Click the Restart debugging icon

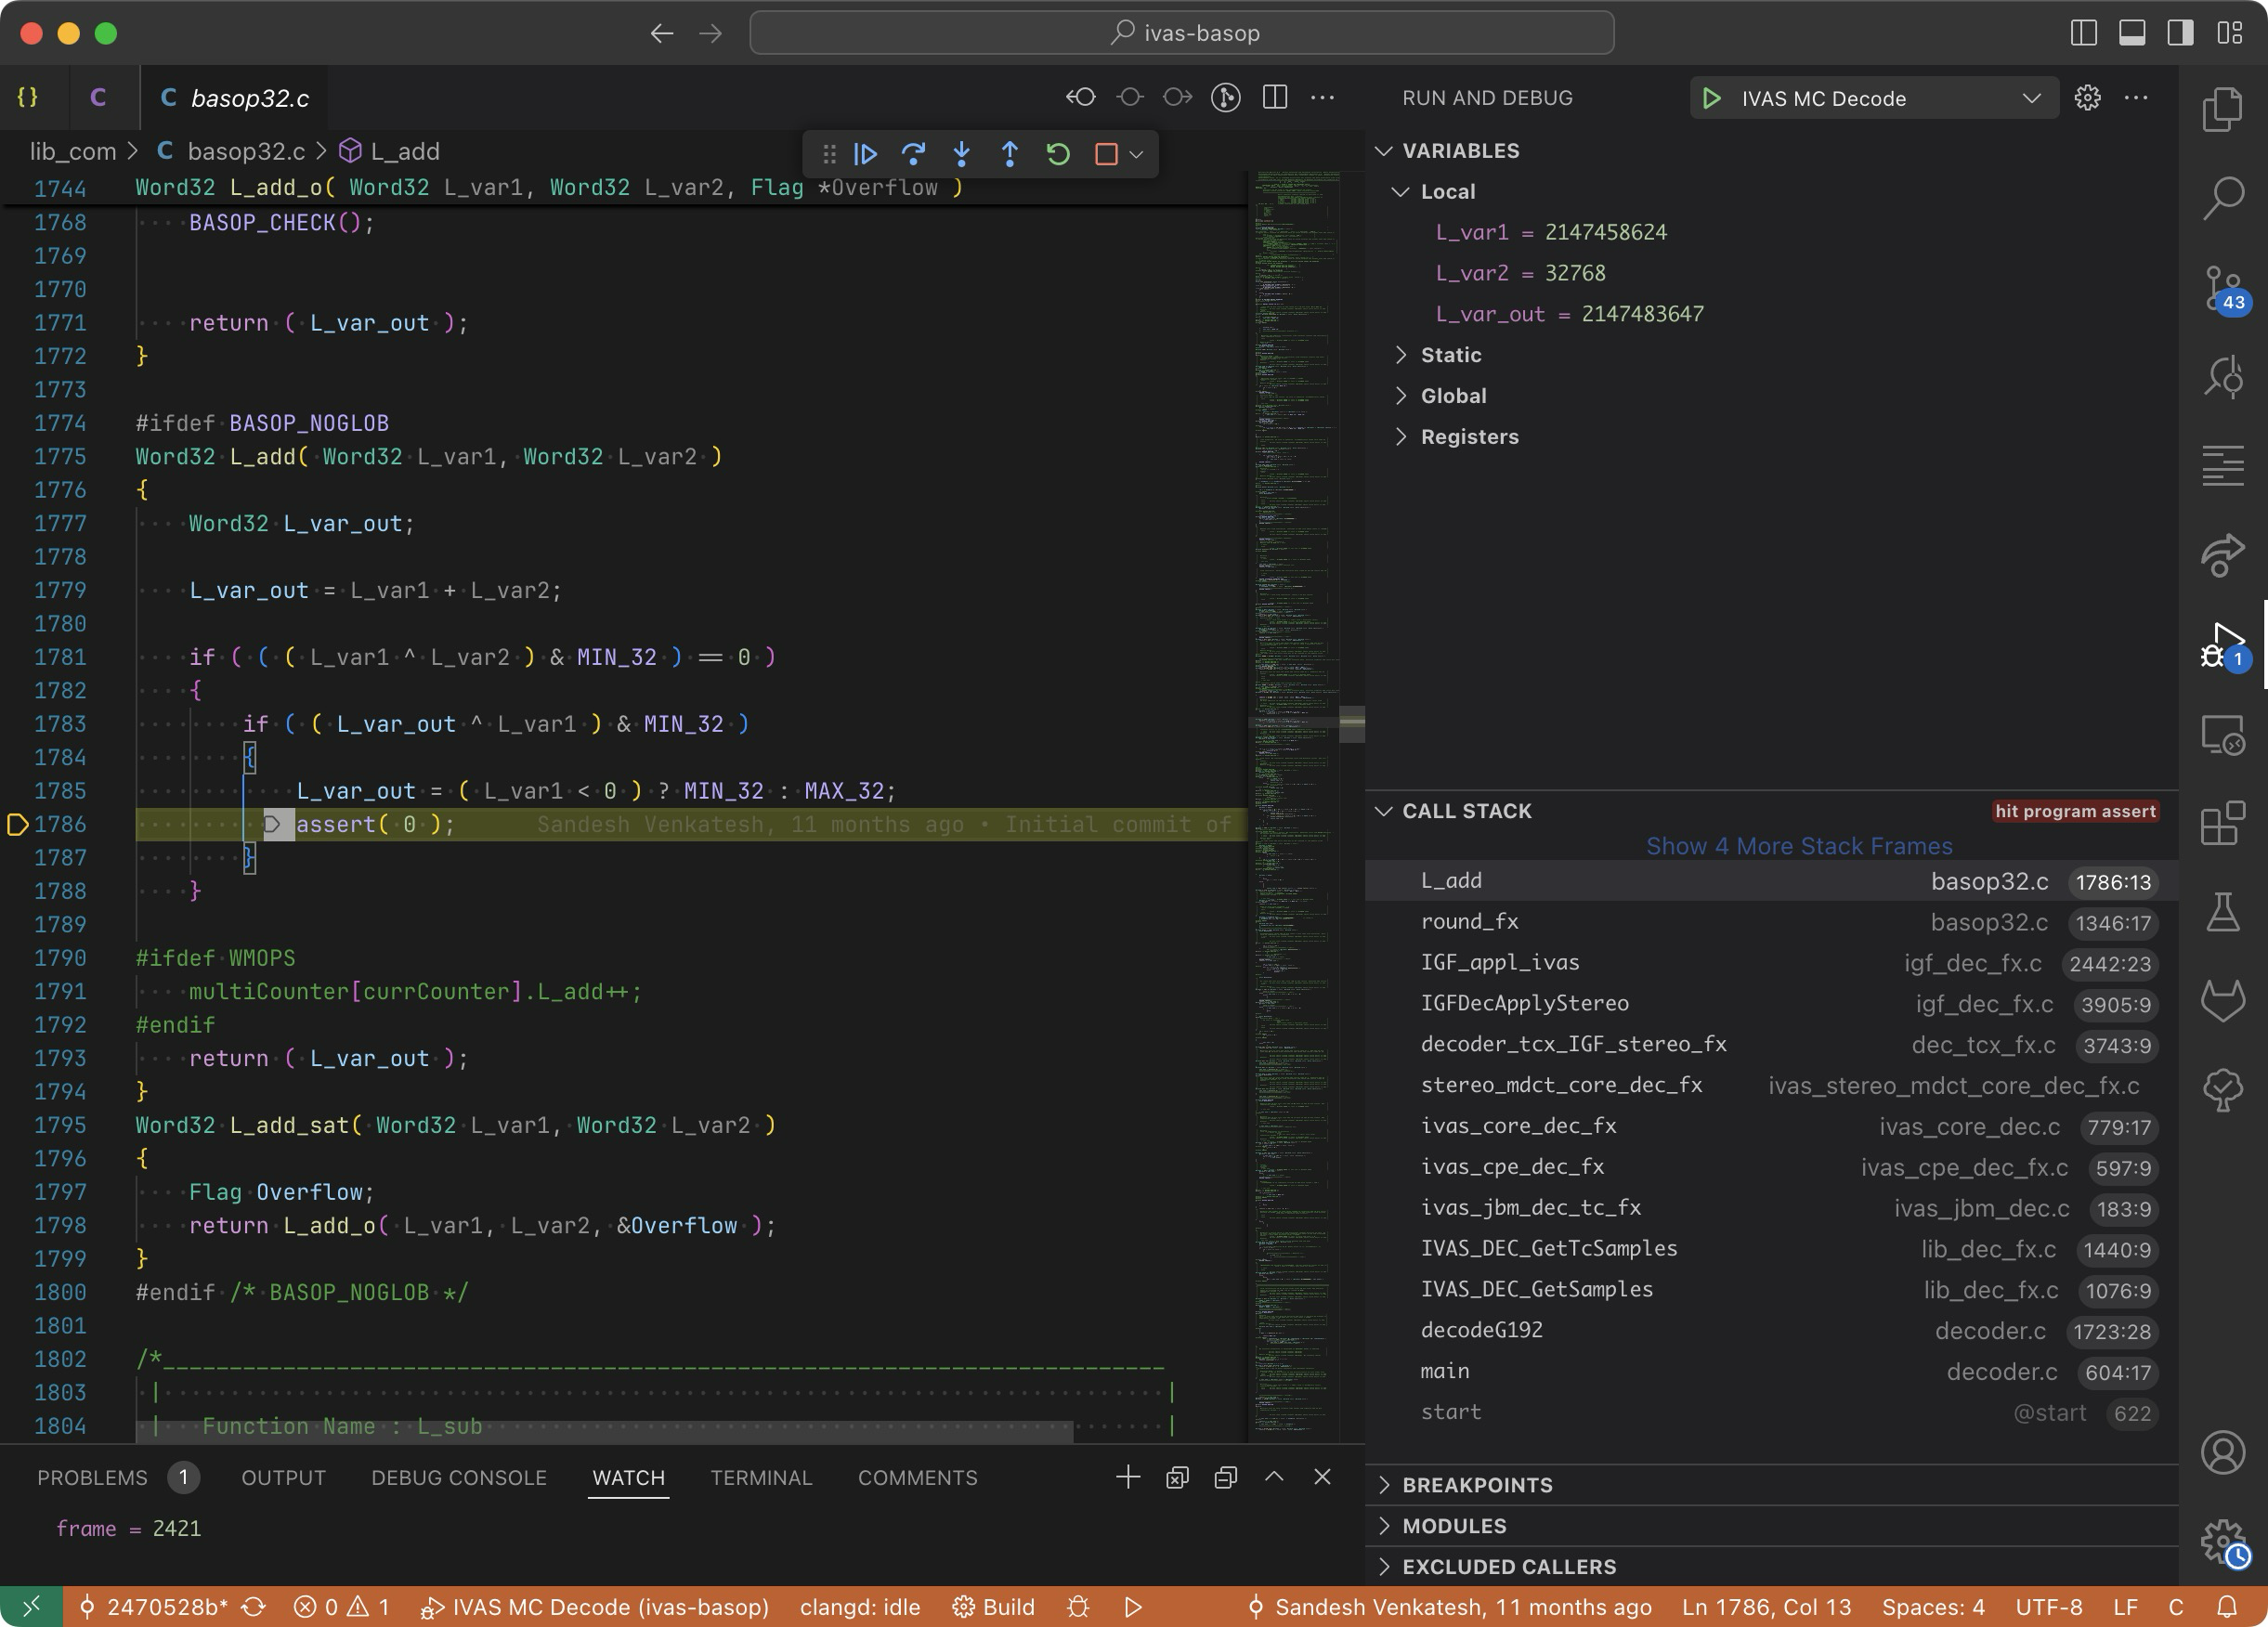point(1058,154)
